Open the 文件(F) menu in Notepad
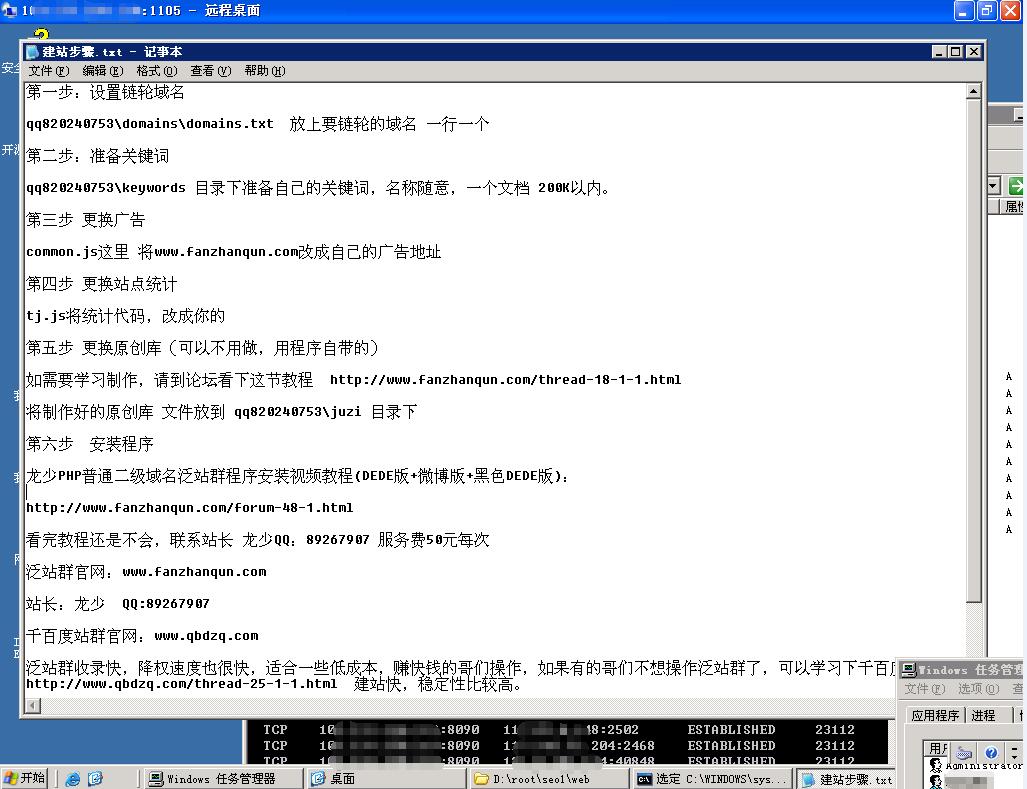Viewport: 1027px width, 789px height. click(x=48, y=71)
